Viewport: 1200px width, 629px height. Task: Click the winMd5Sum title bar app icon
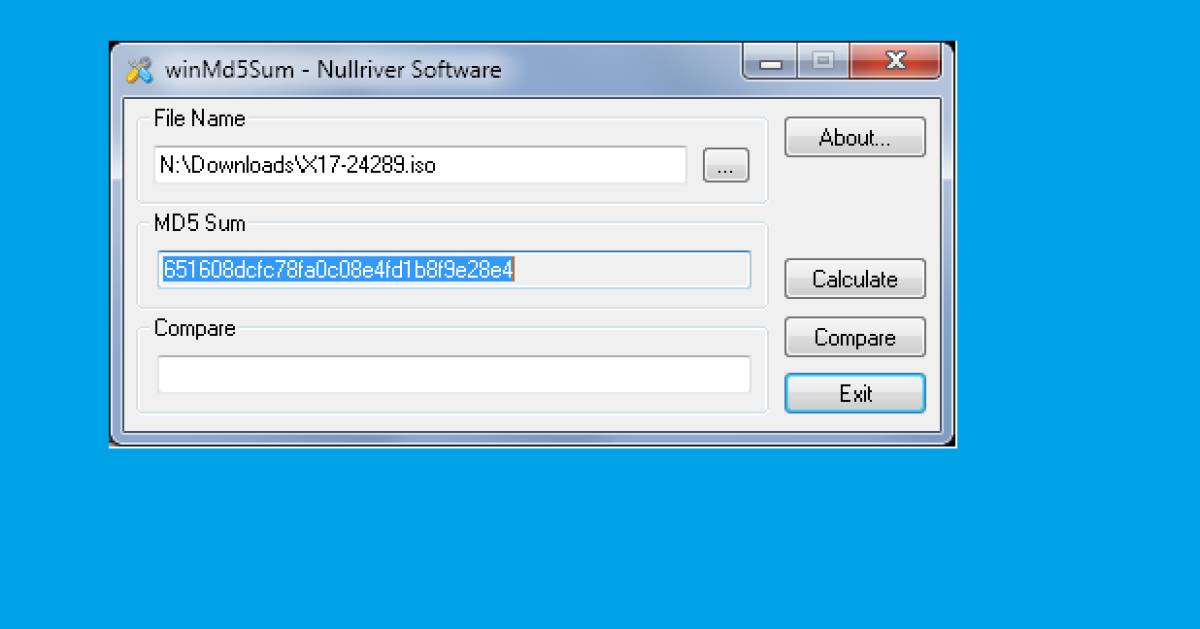pos(139,71)
